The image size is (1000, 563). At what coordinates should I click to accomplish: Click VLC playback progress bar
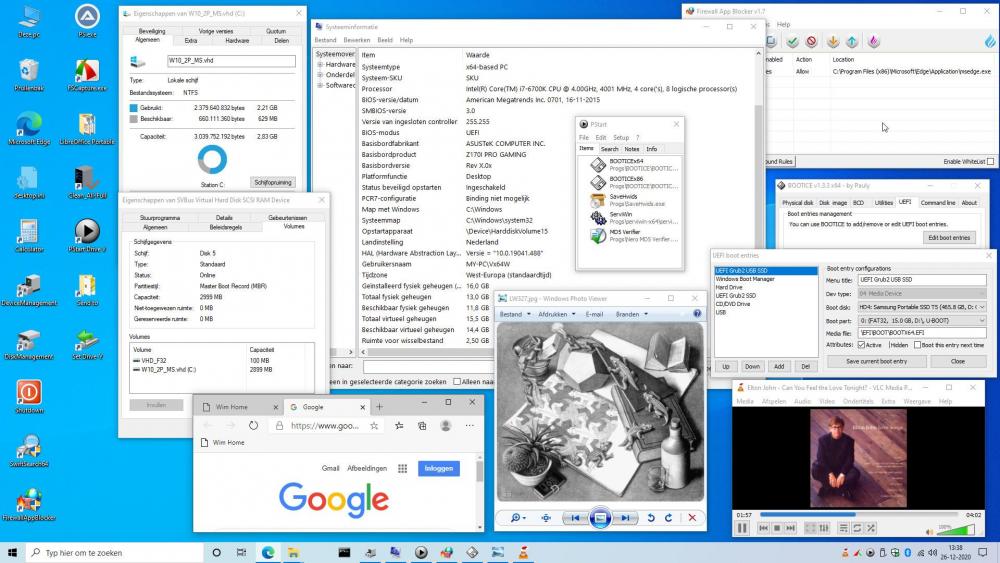point(858,514)
